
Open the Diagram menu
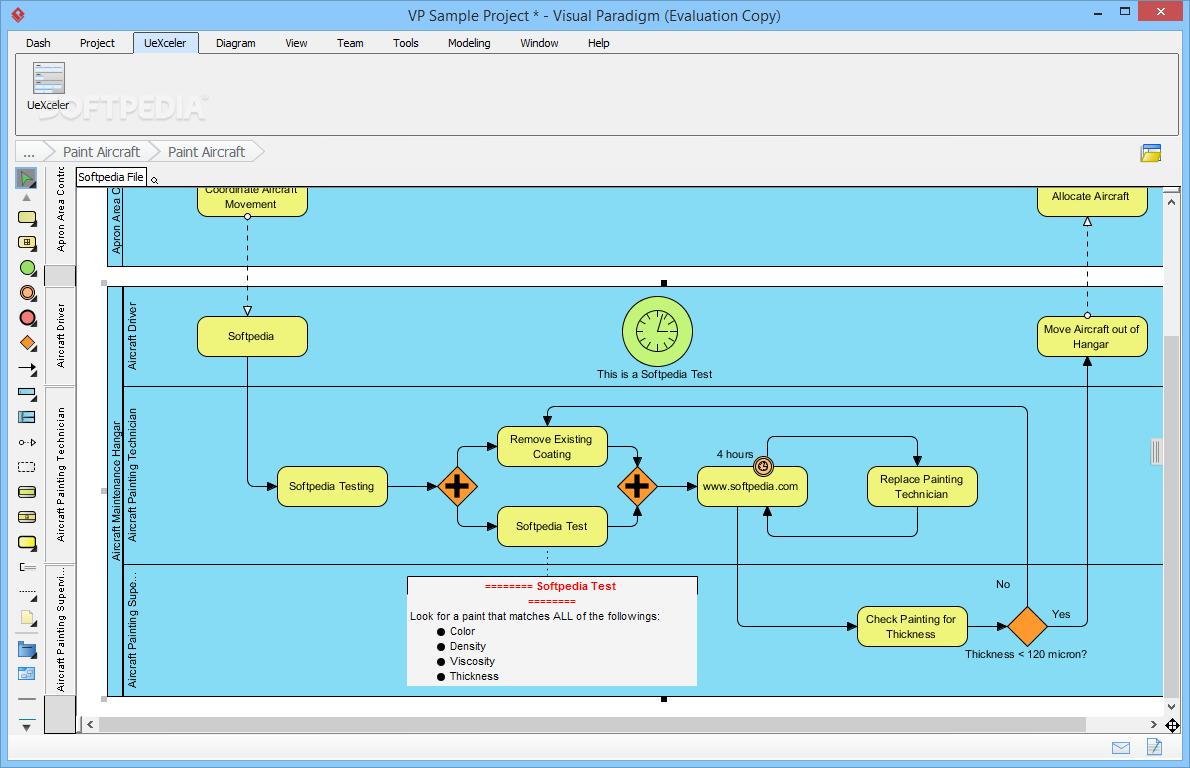[x=235, y=43]
